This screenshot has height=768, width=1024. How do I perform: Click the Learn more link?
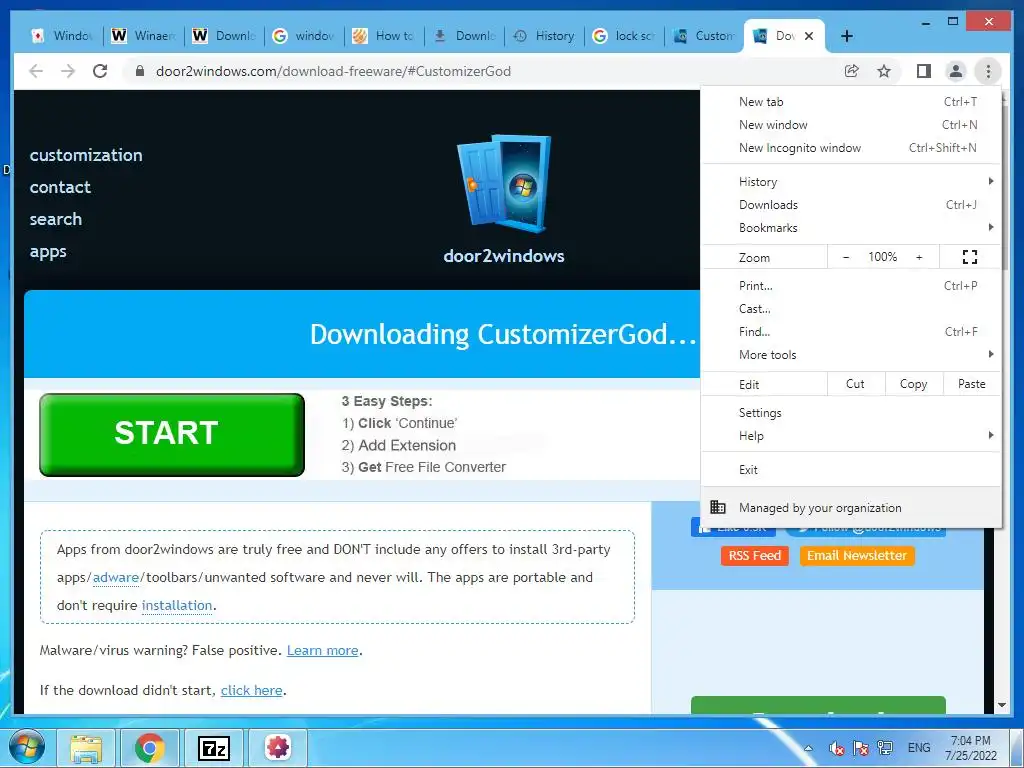pyautogui.click(x=323, y=650)
